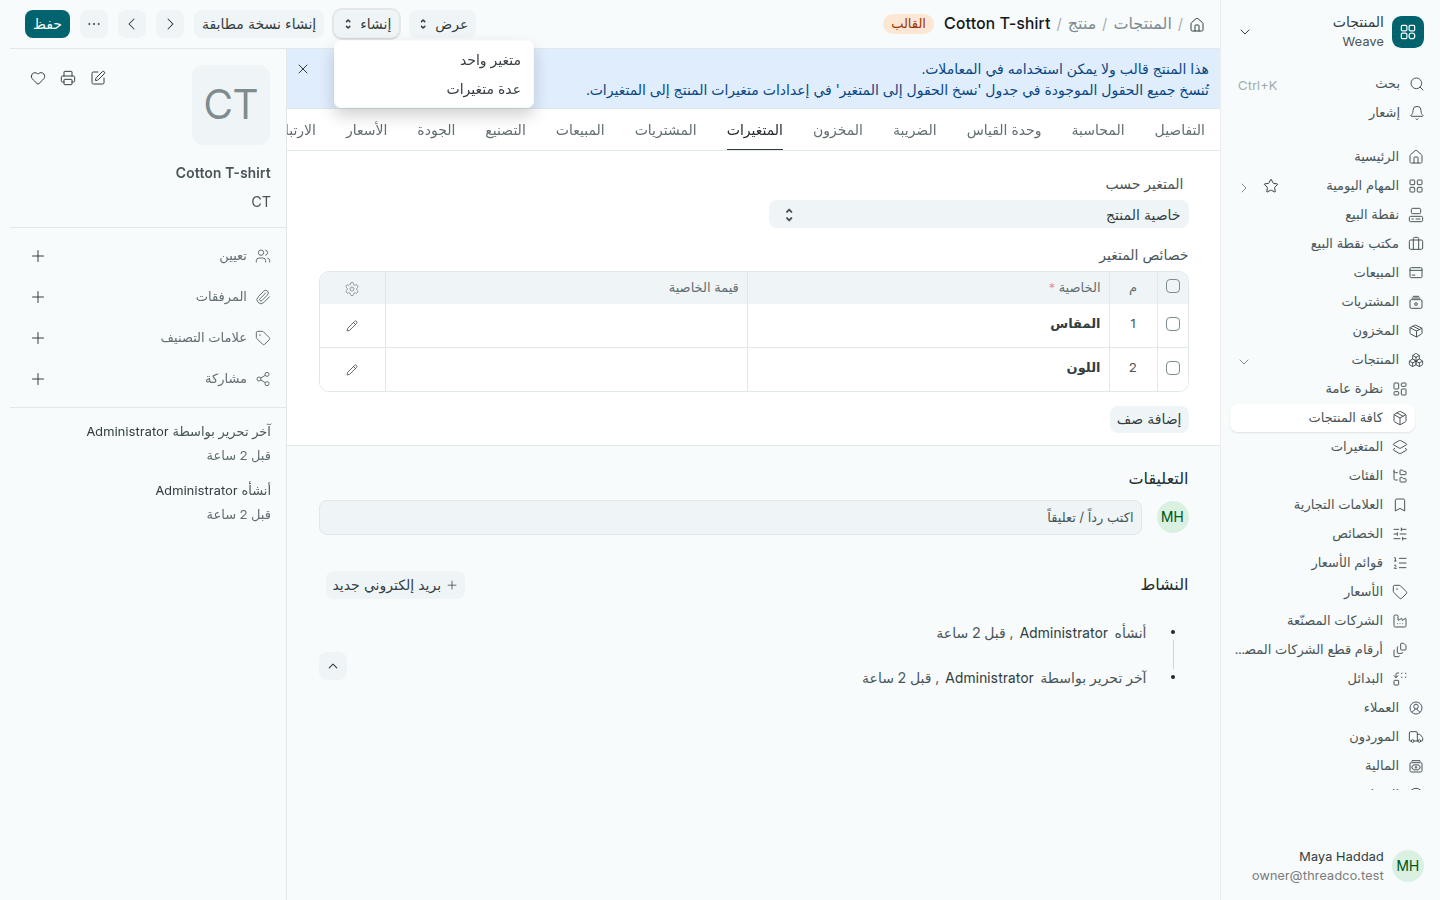Viewport: 1440px width, 900px height.
Task: Click the comment input field
Action: [x=730, y=517]
